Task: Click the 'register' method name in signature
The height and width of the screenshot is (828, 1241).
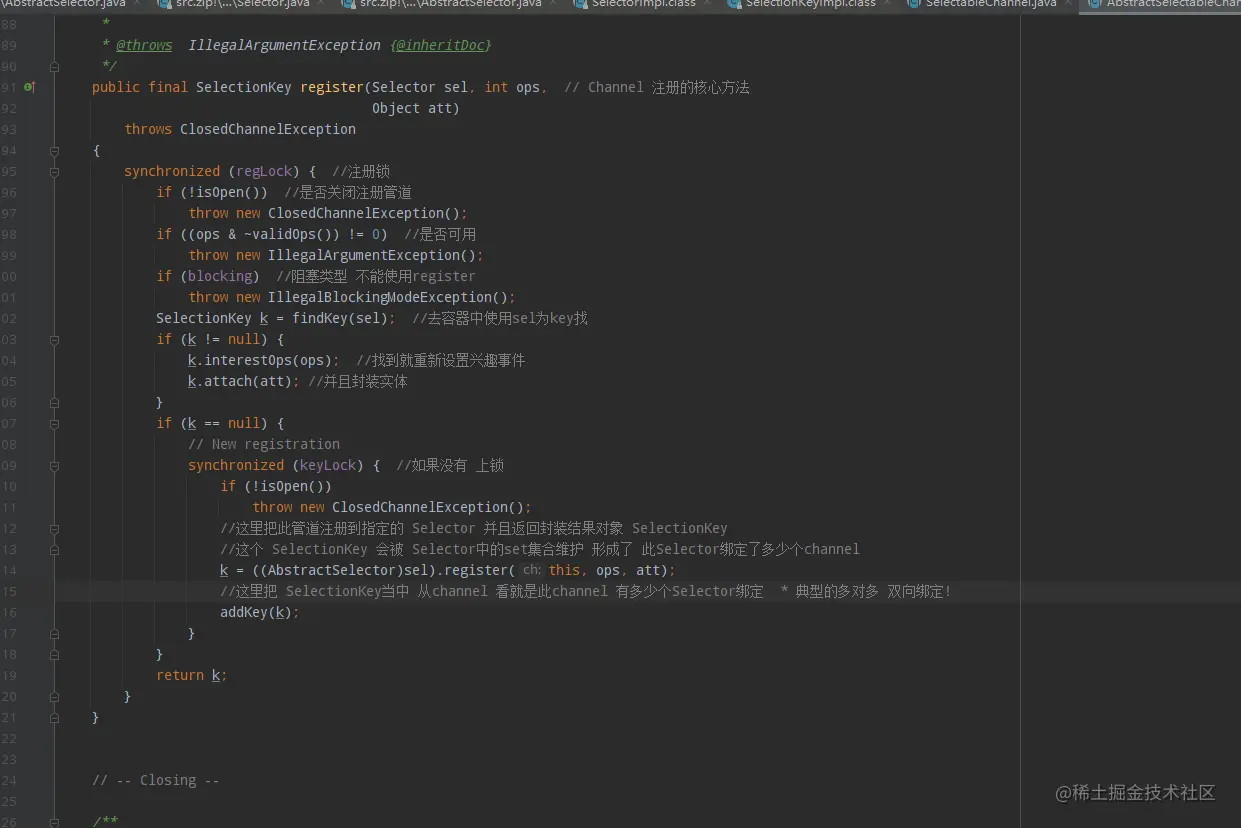Action: 332,87
